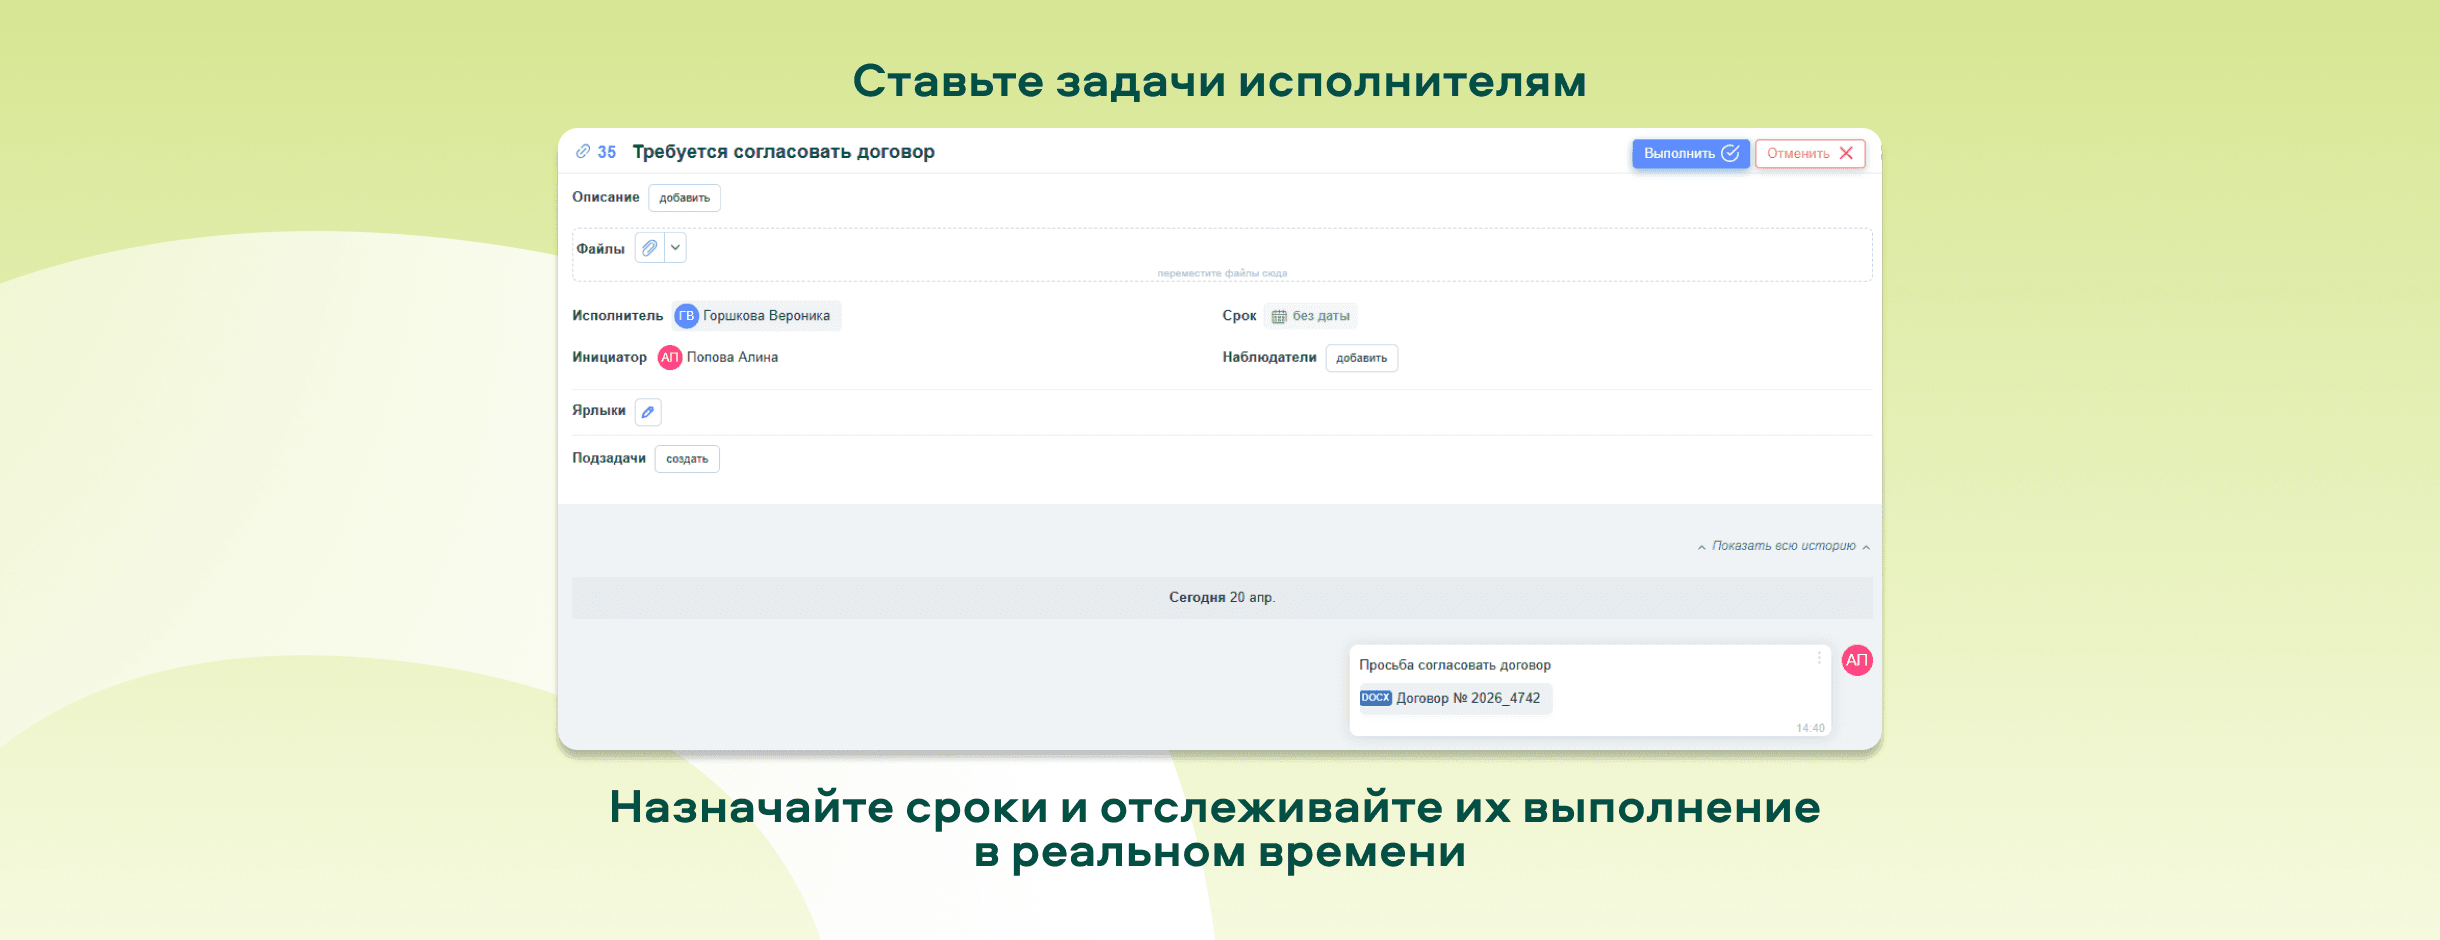Click the АП avatar next to Попова Алина
The image size is (2440, 940).
pos(670,358)
